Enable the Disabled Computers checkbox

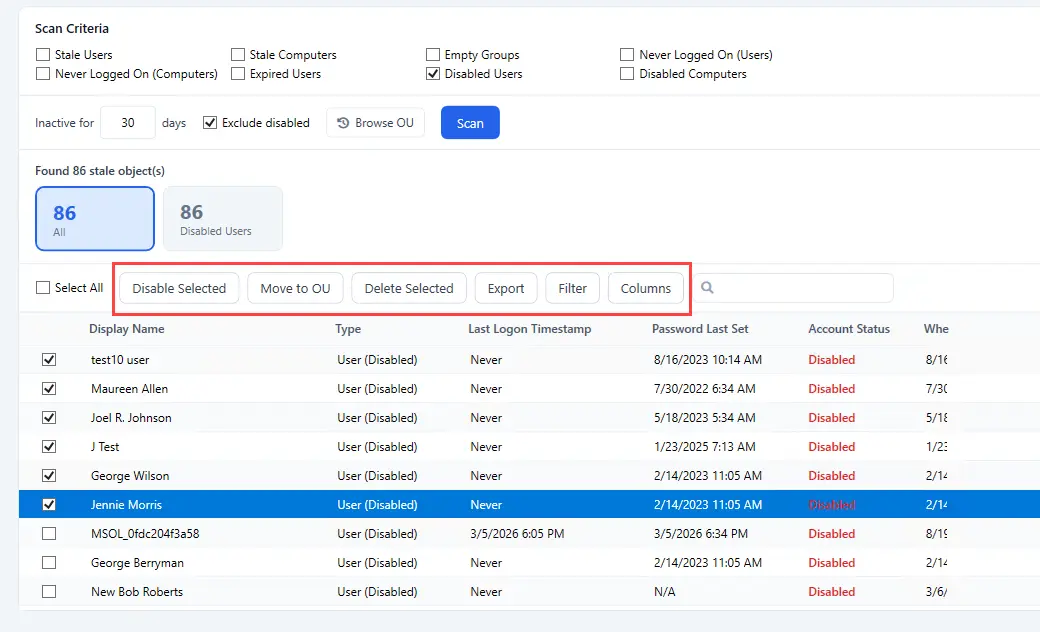627,74
